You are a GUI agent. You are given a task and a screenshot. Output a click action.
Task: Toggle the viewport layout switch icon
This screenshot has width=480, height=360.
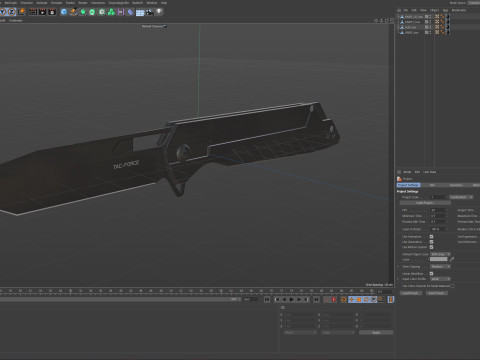[x=392, y=21]
